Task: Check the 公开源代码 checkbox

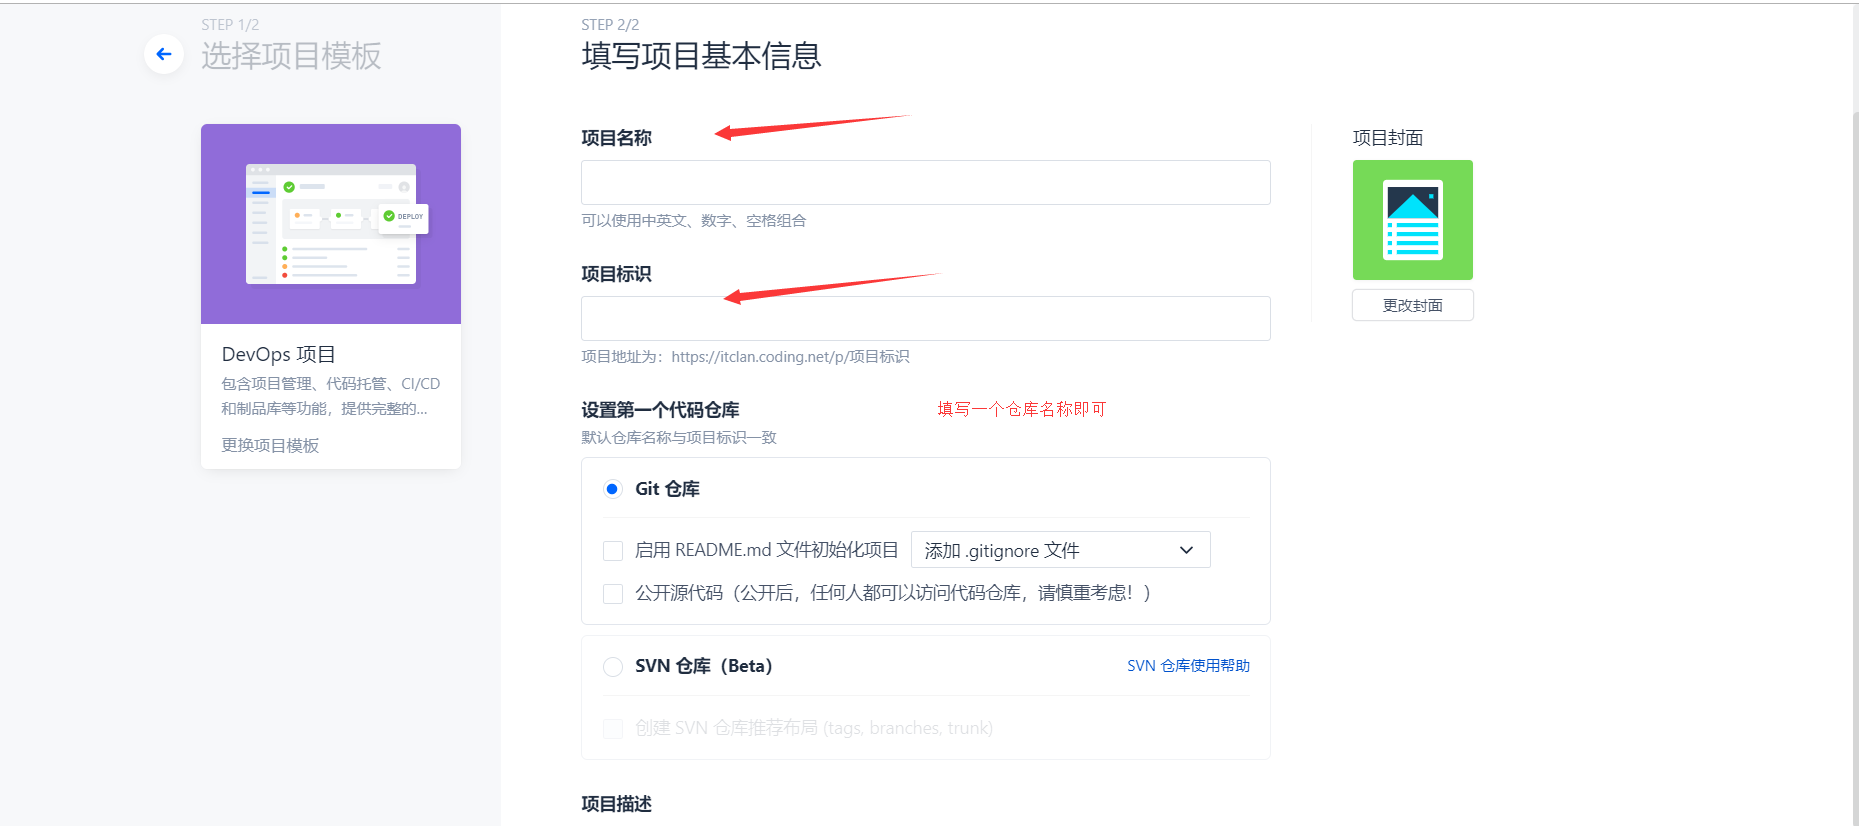Action: [613, 594]
